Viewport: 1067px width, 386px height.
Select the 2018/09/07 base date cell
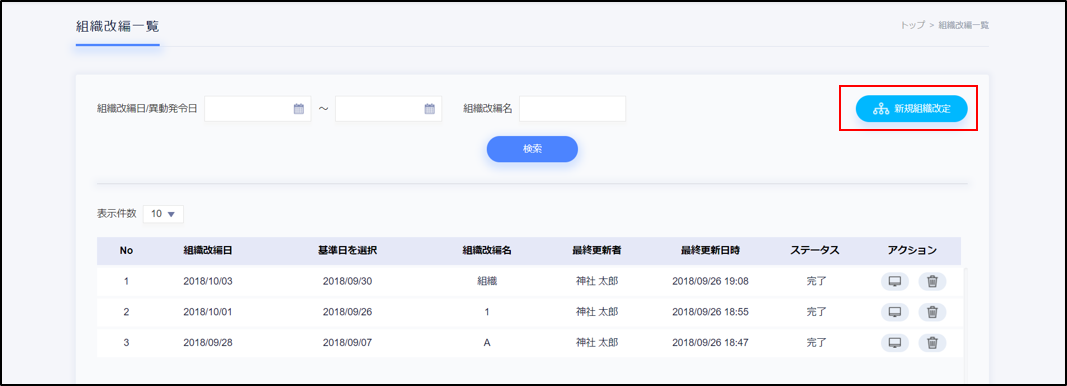click(347, 342)
